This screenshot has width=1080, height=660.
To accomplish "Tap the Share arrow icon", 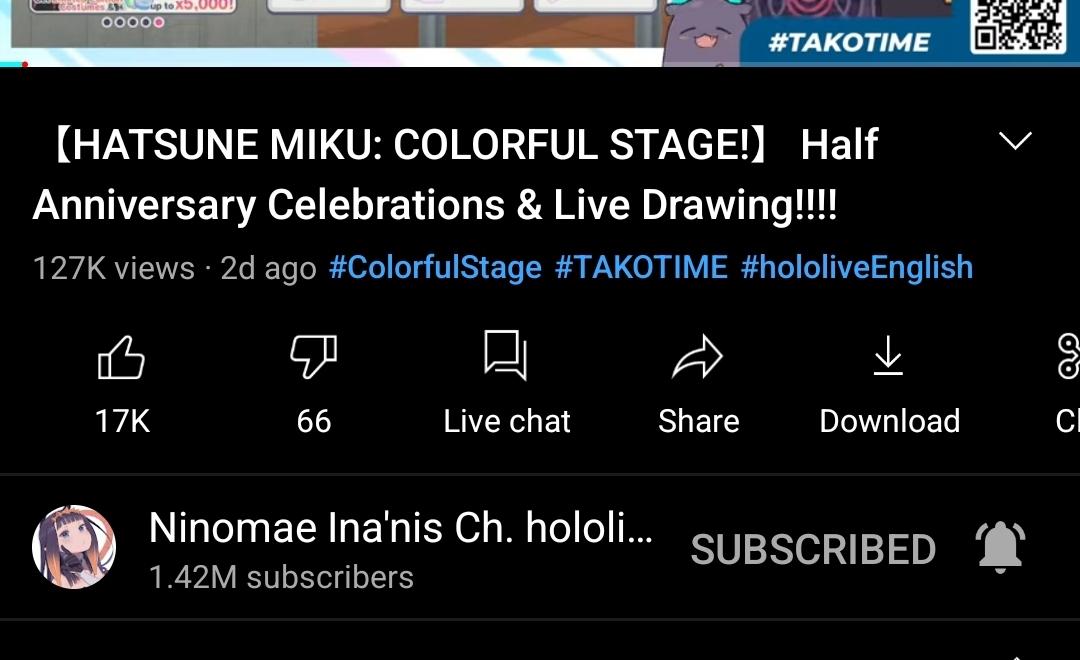I will [697, 357].
